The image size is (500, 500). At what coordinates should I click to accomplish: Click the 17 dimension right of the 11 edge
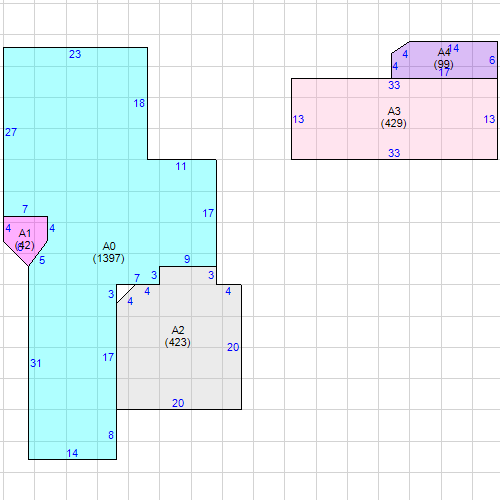point(208,213)
